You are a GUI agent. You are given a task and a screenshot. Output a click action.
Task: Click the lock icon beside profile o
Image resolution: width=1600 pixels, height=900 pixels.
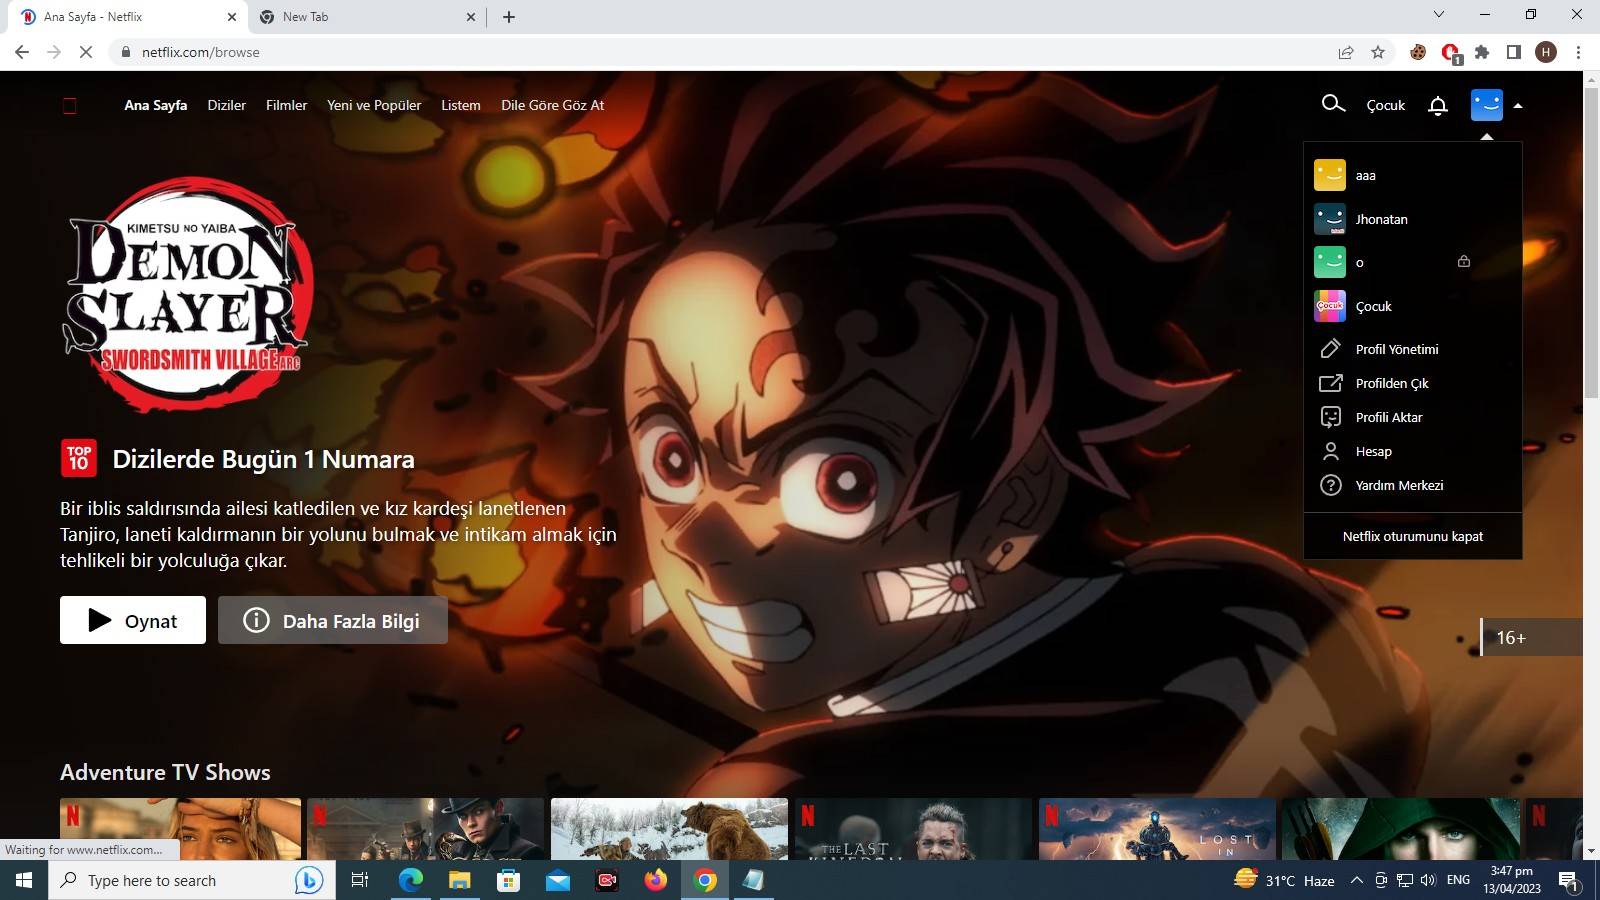click(x=1464, y=262)
